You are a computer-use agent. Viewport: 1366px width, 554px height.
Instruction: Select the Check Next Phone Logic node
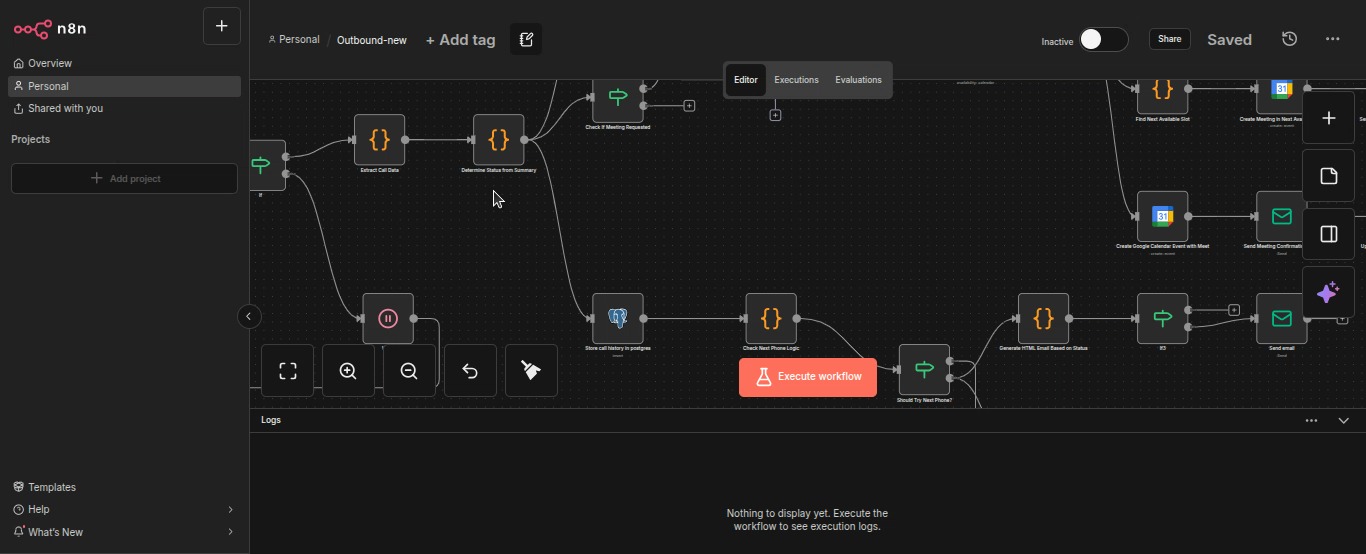click(x=771, y=319)
